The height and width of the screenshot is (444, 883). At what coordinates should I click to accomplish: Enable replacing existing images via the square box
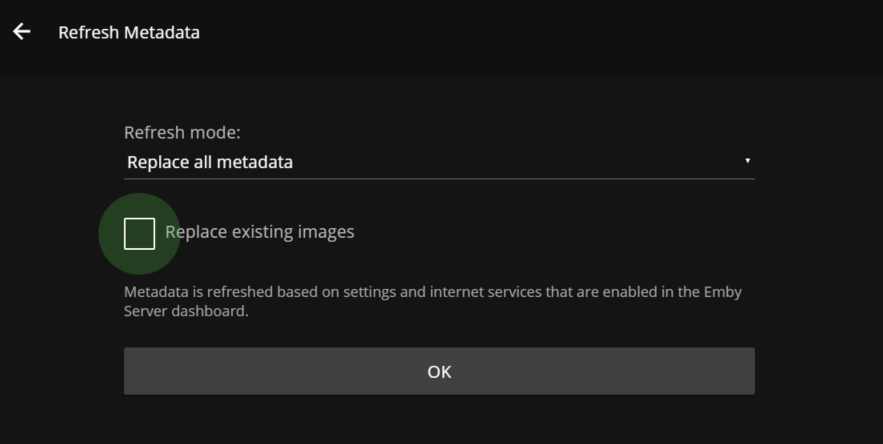(x=139, y=233)
